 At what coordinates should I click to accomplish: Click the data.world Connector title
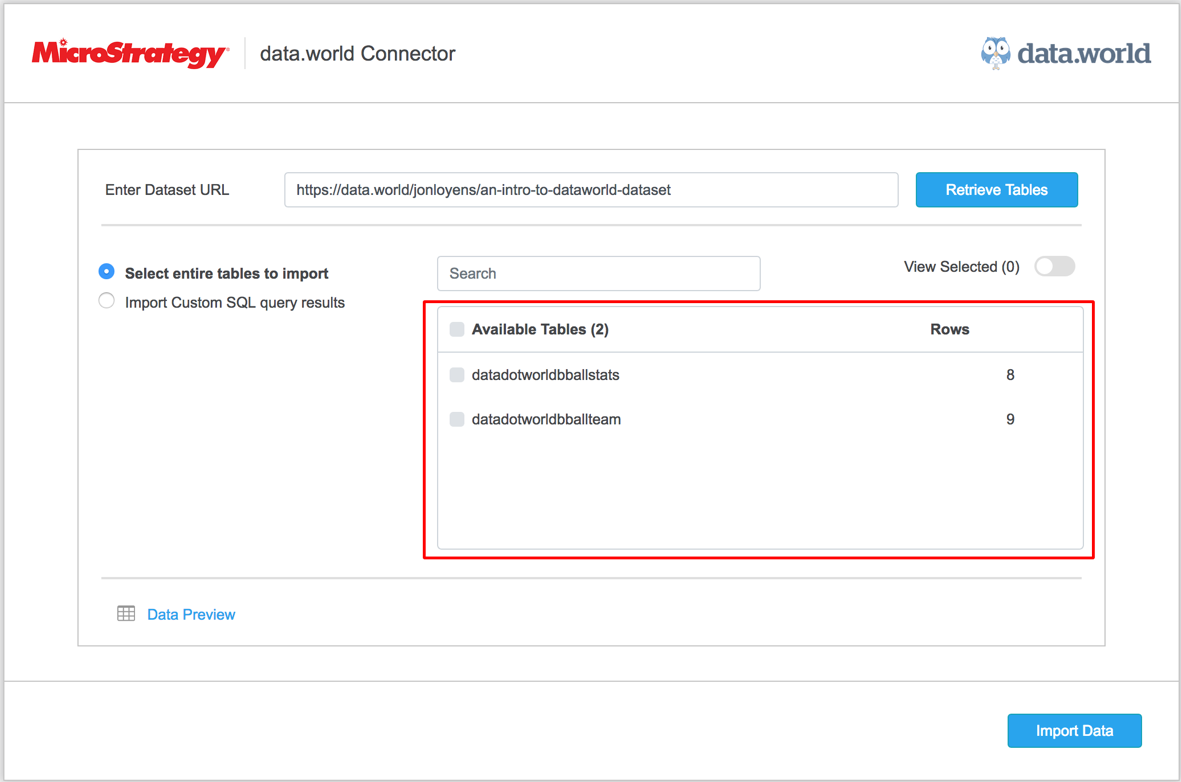(x=357, y=54)
